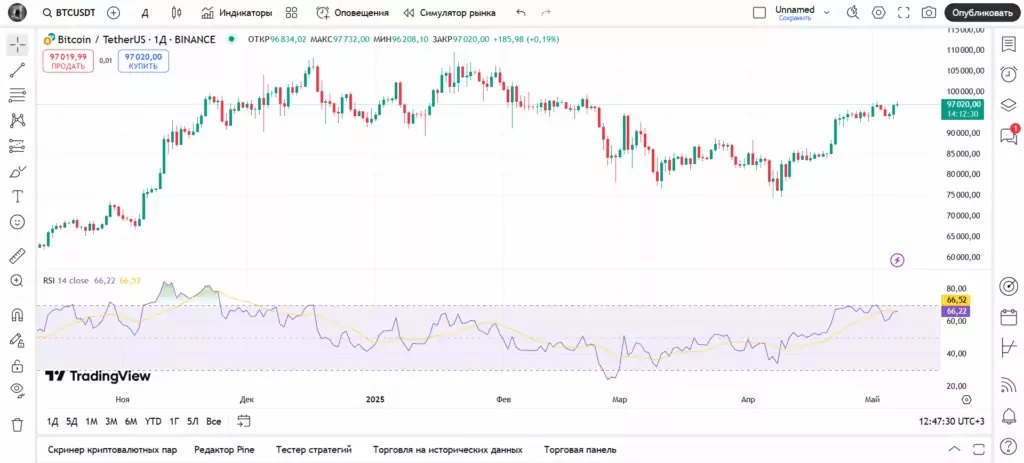
Task: Toggle lock all drawings
Action: [x=18, y=366]
